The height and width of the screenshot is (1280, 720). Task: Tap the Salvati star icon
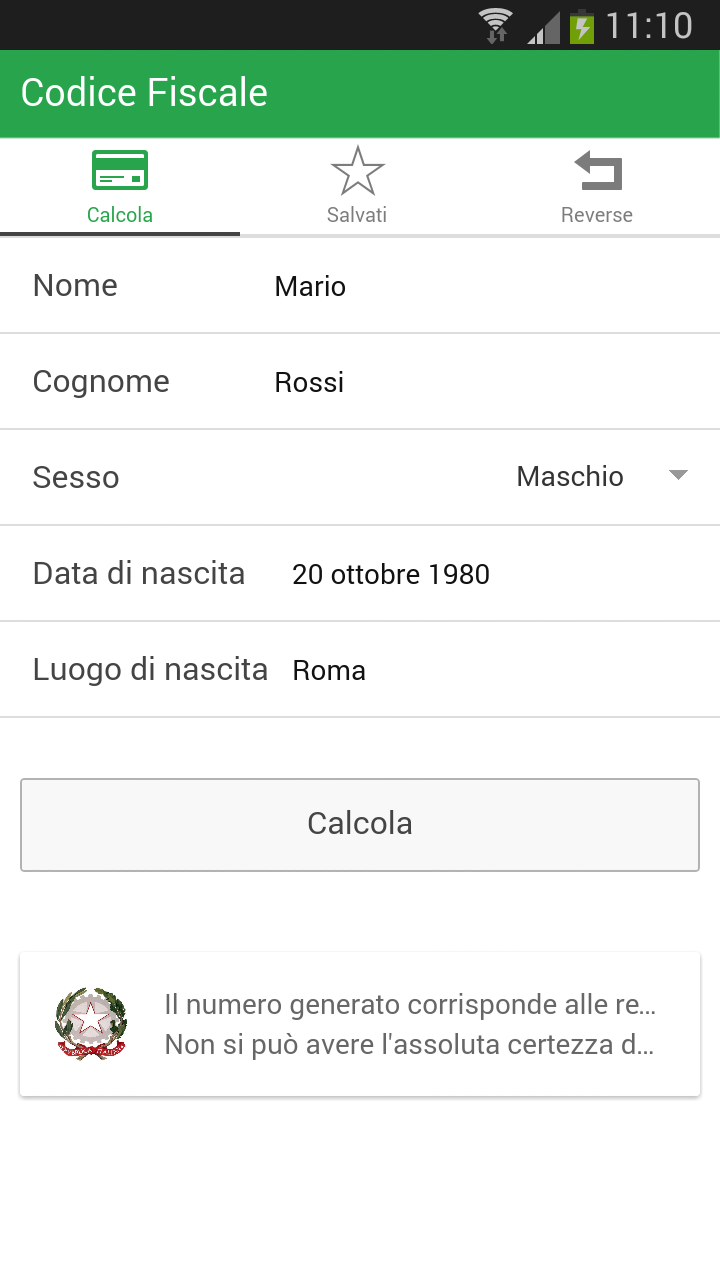click(357, 171)
